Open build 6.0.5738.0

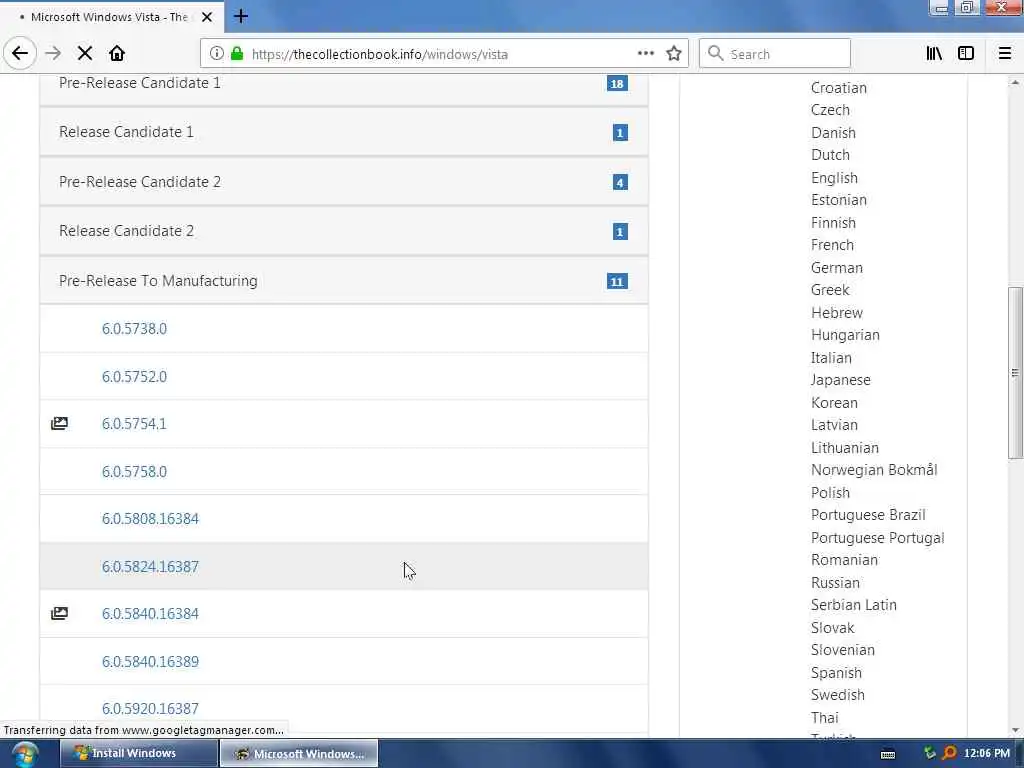point(135,328)
